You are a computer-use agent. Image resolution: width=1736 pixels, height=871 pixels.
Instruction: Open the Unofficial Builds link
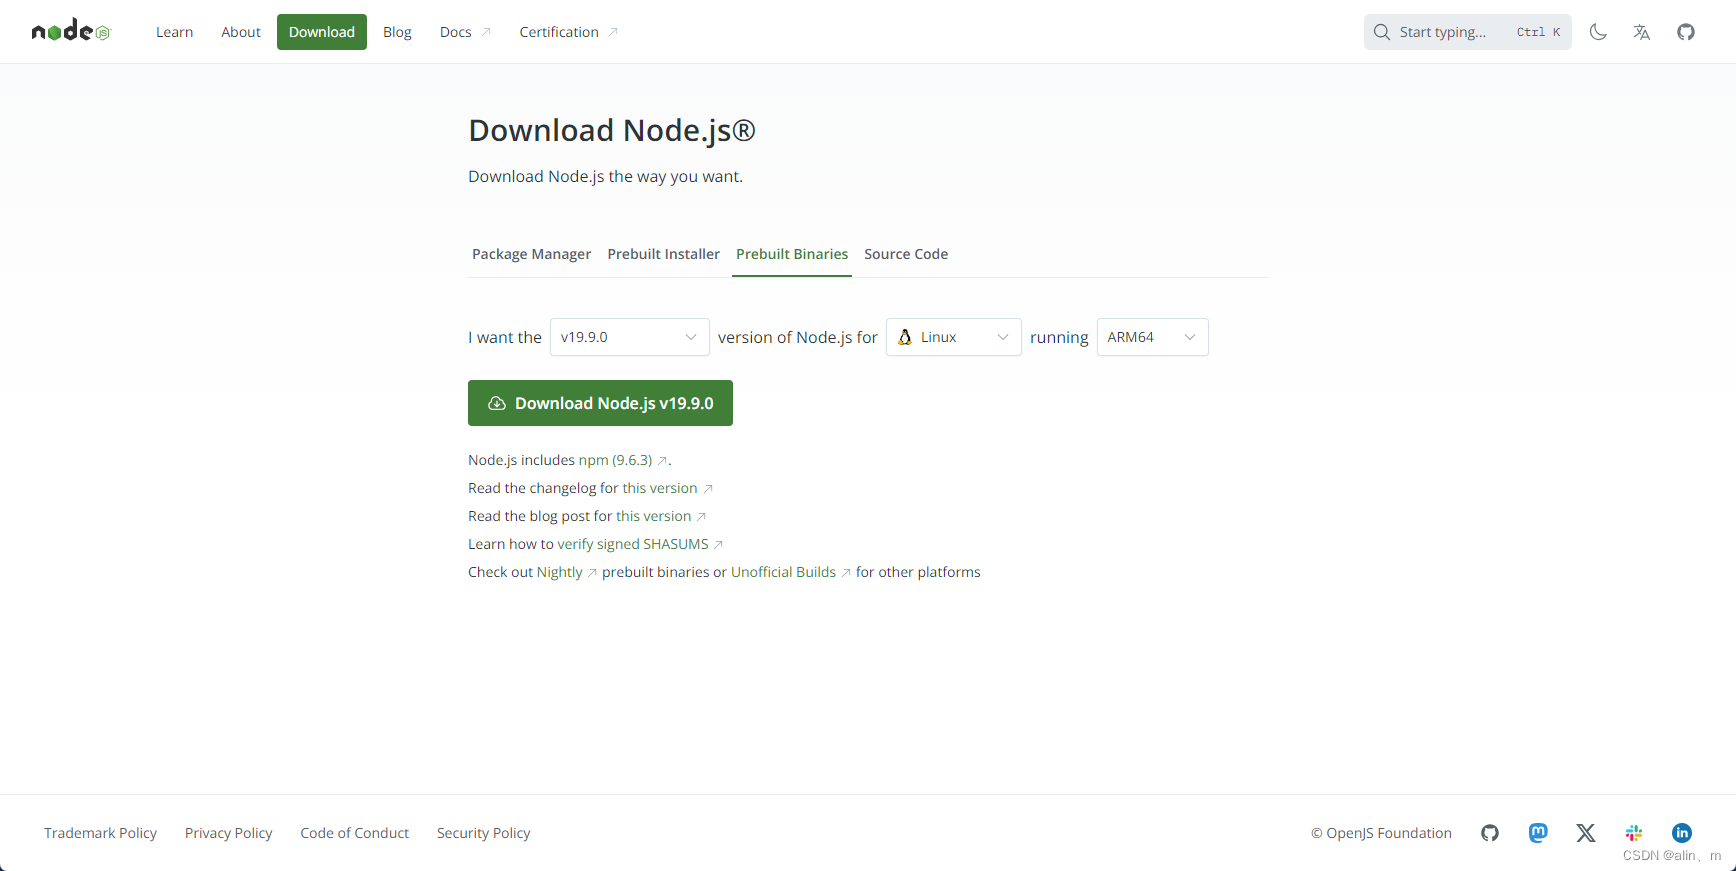(x=791, y=572)
